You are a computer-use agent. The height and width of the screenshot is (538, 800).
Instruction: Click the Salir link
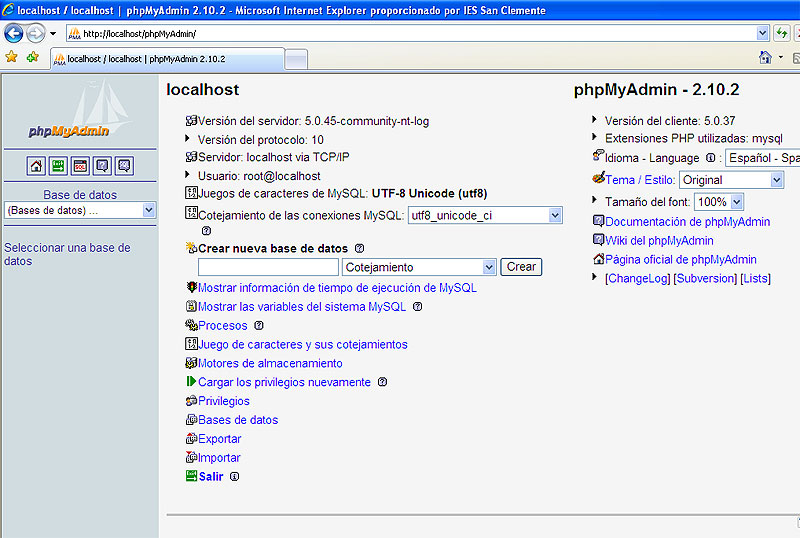211,477
